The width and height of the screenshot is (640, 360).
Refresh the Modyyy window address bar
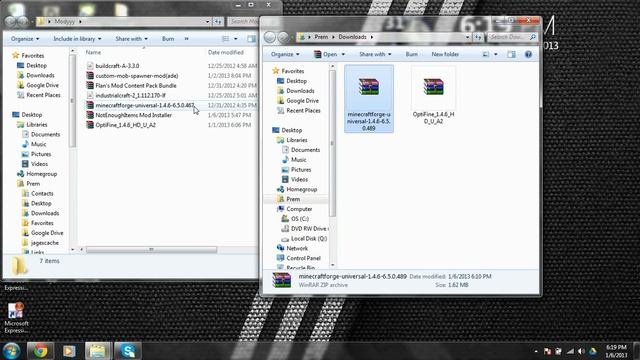(x=218, y=21)
